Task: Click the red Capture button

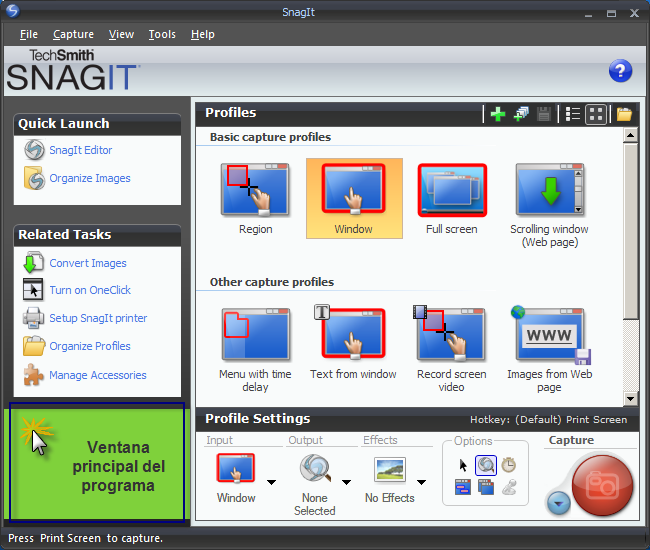Action: pyautogui.click(x=602, y=485)
